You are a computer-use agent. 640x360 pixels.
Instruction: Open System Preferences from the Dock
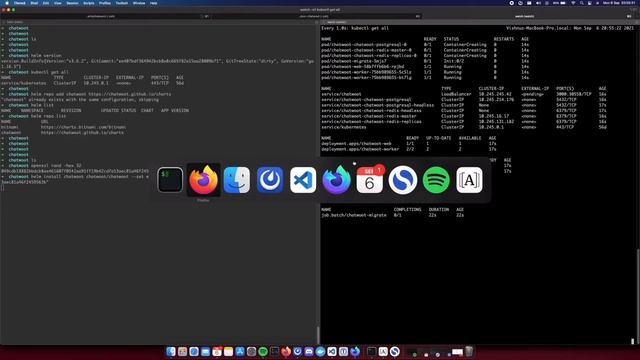pos(251,351)
